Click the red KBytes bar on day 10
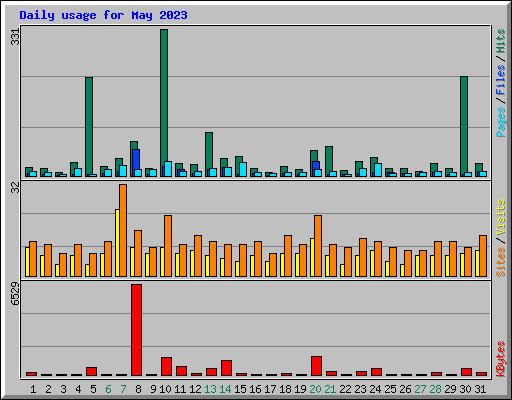The height and width of the screenshot is (400, 512). point(166,366)
